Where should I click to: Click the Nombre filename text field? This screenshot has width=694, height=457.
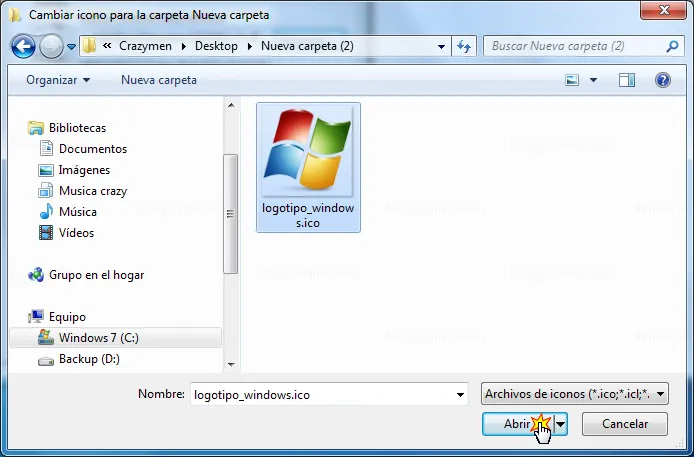click(x=322, y=394)
